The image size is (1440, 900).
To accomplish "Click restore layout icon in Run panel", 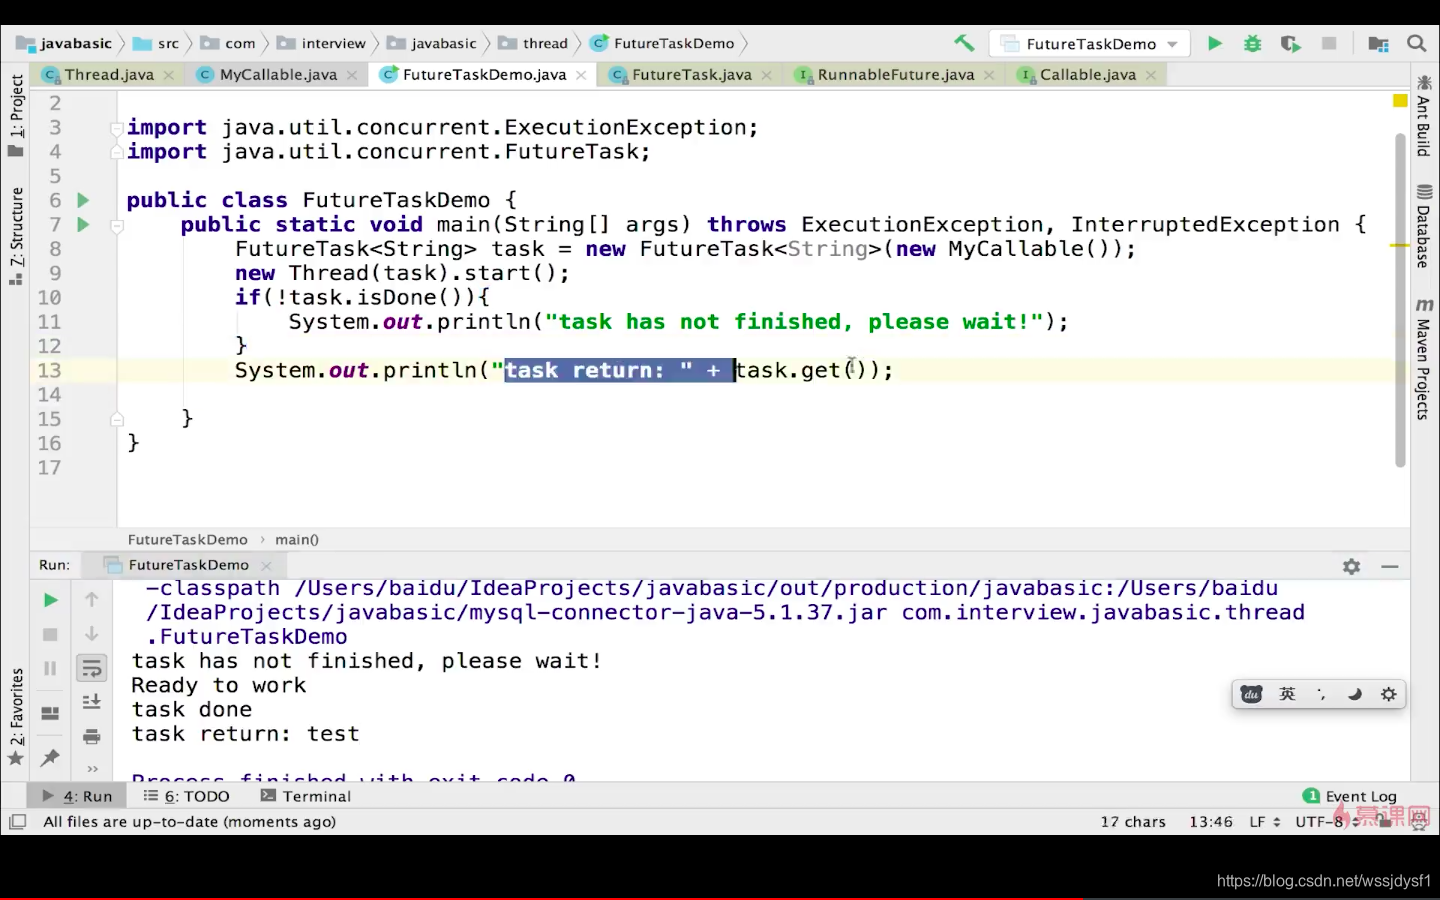I will 50,713.
